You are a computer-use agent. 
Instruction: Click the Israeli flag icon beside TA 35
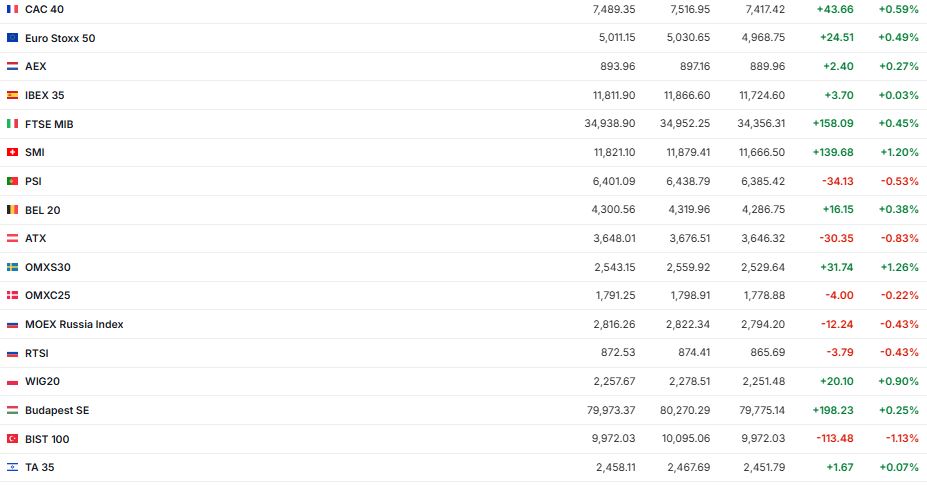point(12,468)
